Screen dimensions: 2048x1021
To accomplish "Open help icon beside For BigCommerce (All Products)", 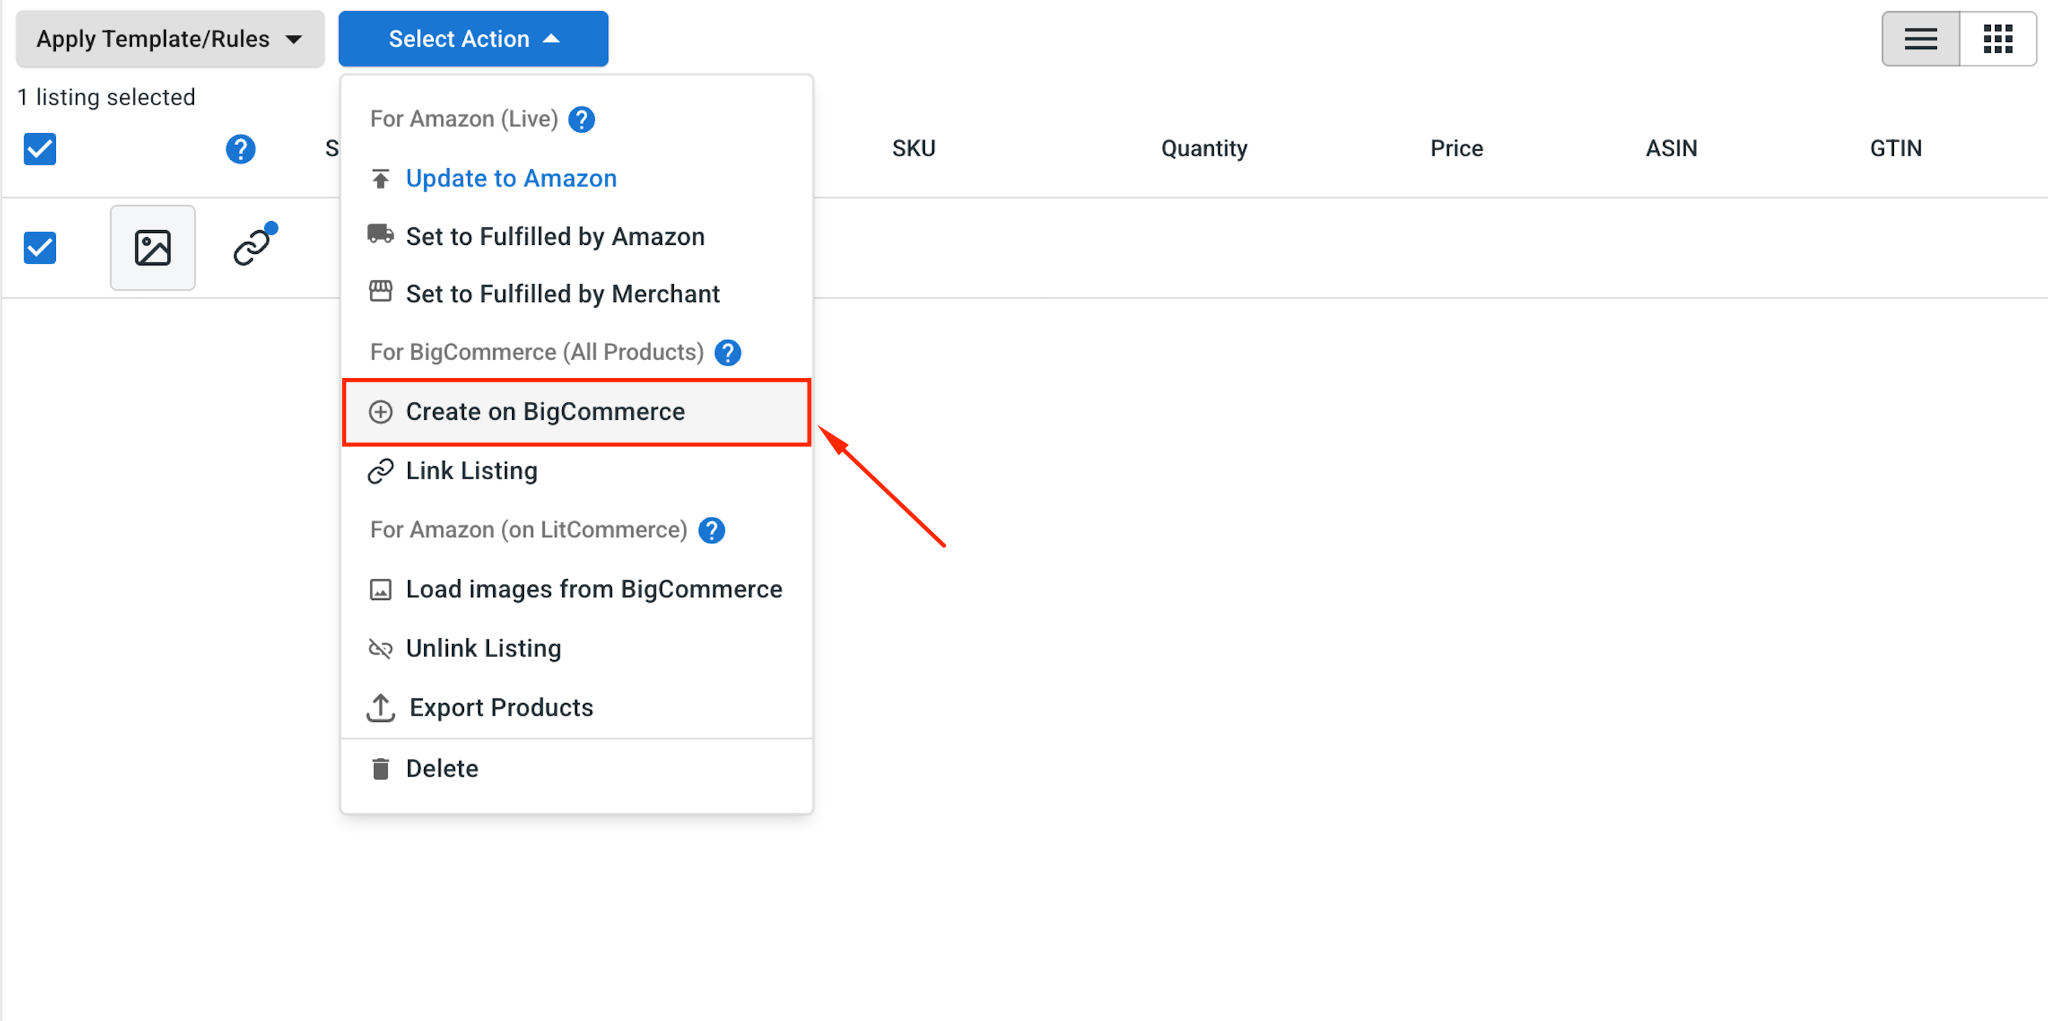I will point(728,352).
